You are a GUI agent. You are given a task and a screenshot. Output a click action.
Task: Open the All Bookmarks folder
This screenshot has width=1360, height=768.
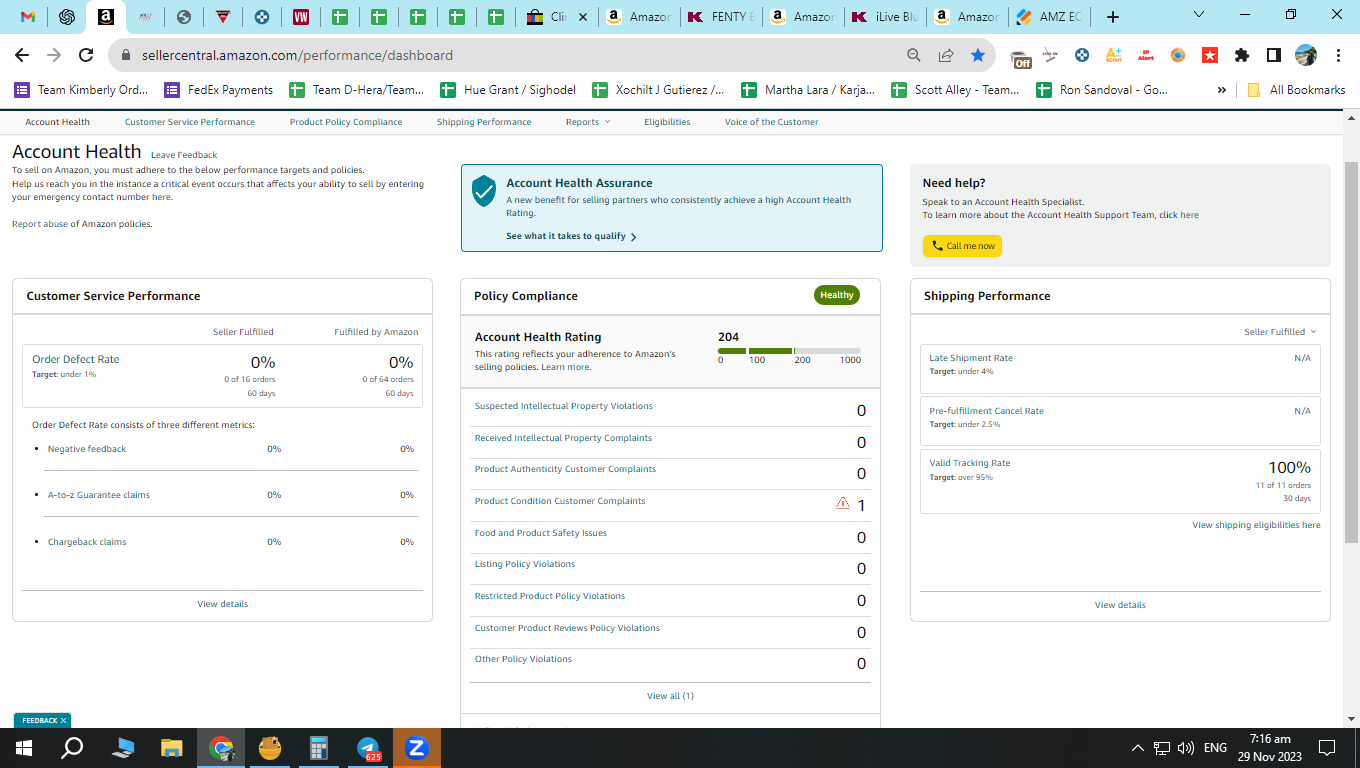tap(1296, 90)
